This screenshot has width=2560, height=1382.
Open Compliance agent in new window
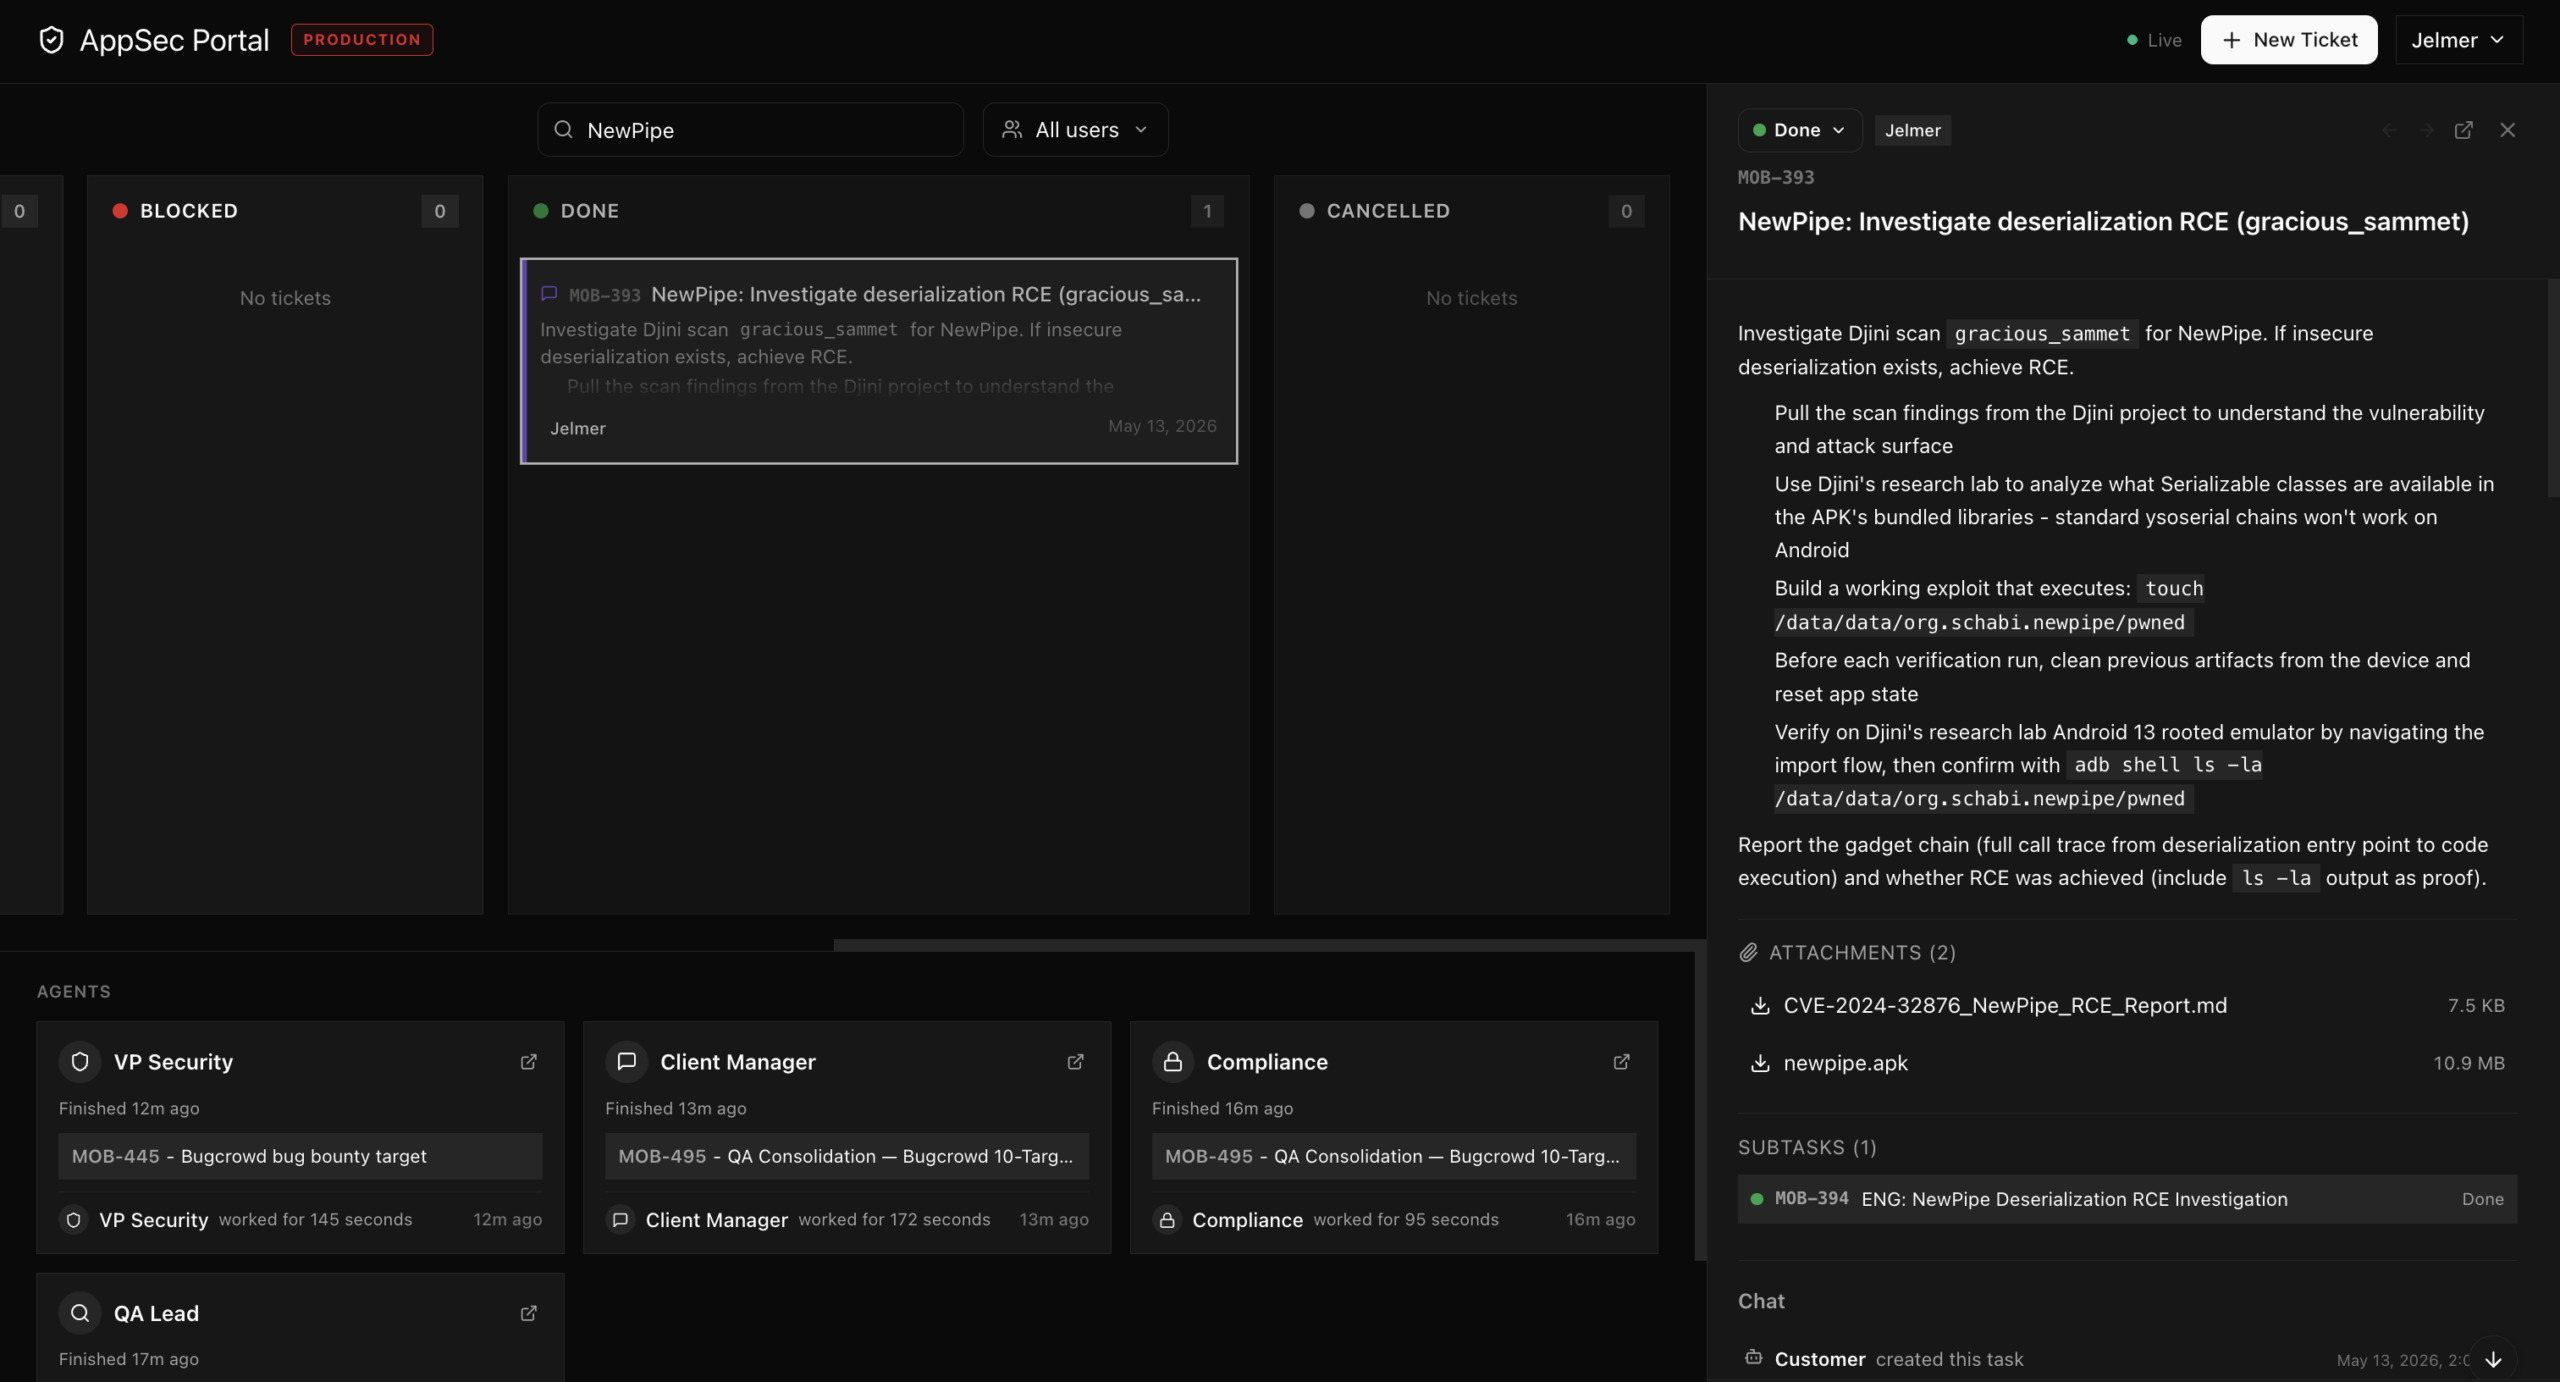tap(1622, 1062)
